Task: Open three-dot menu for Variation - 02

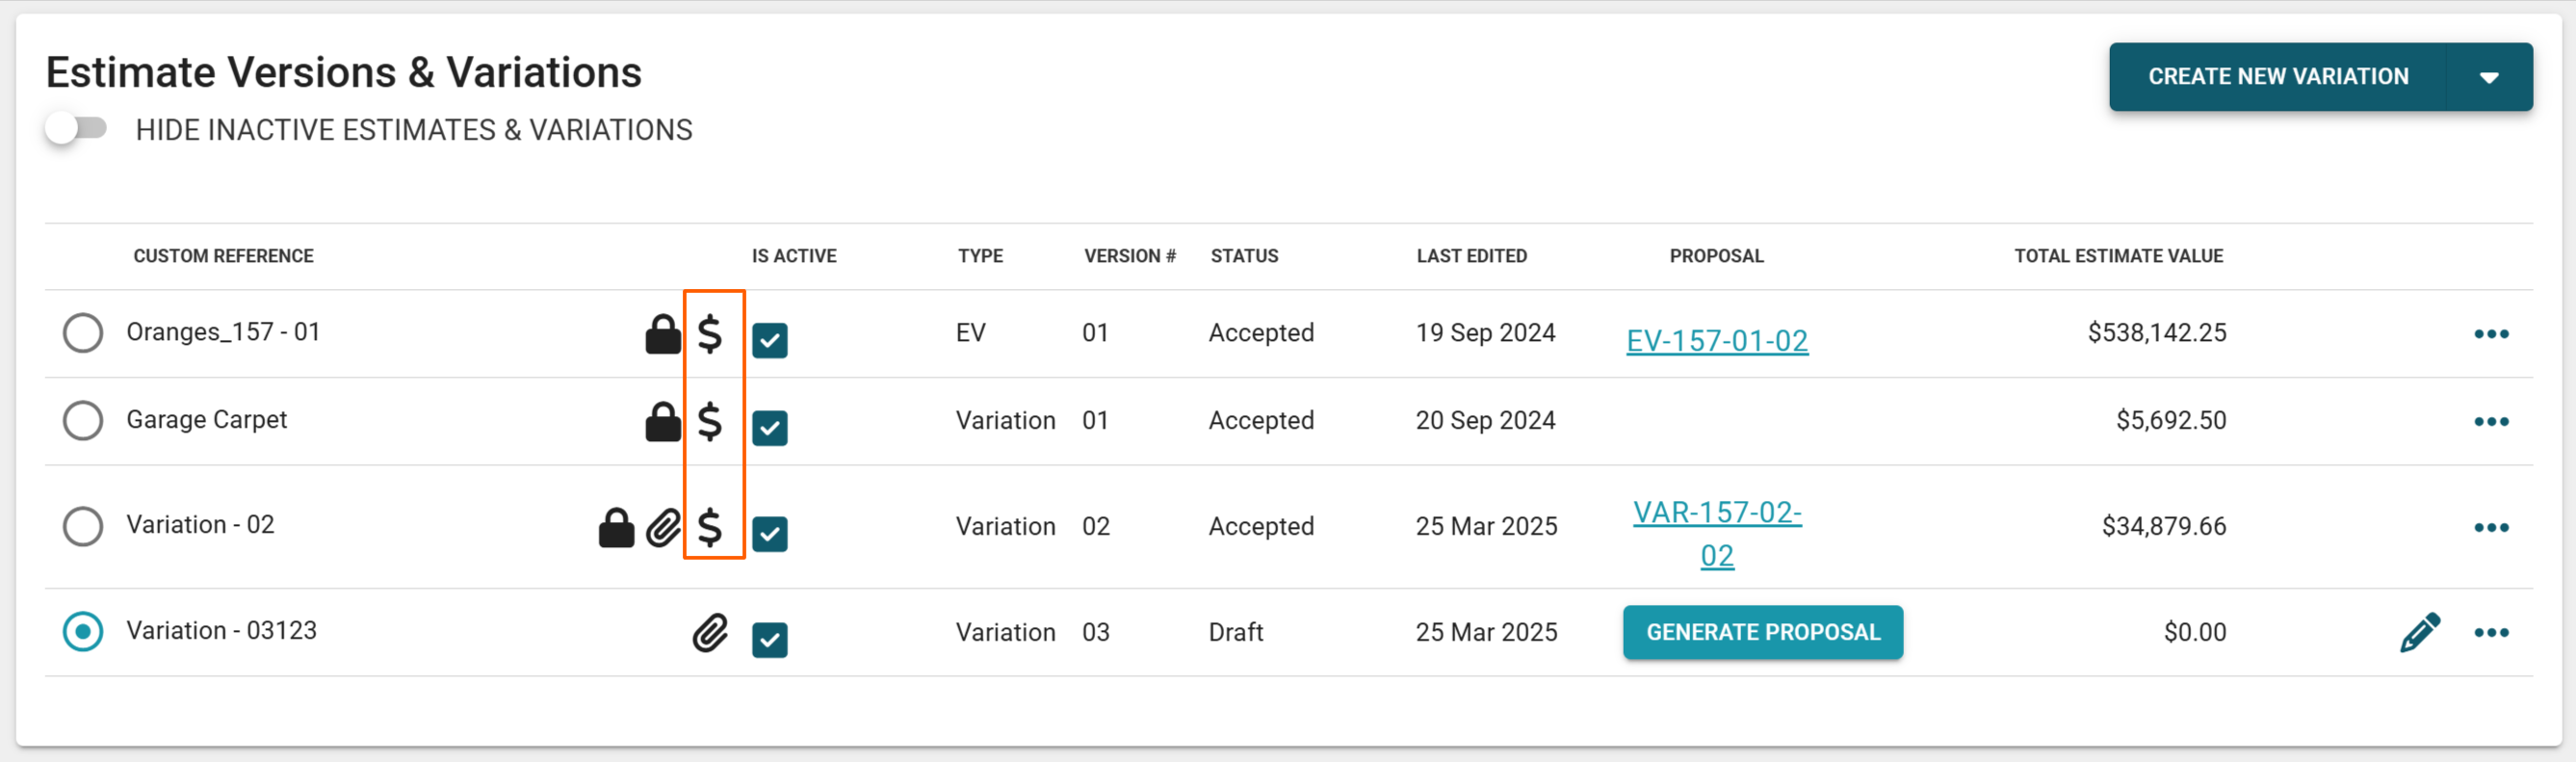Action: [2490, 527]
